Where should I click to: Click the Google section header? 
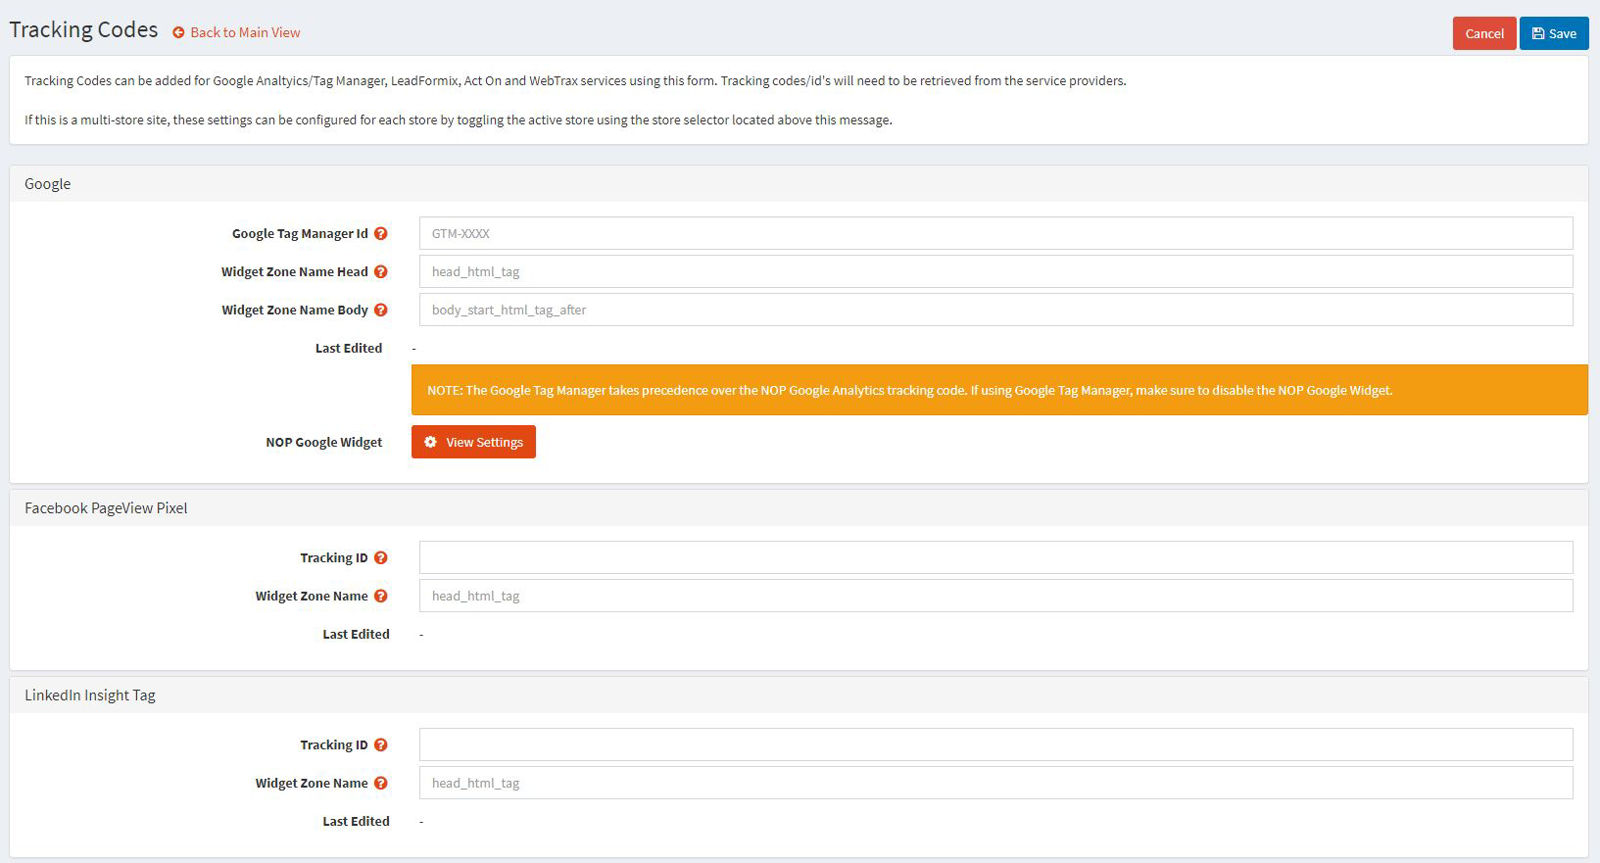[799, 184]
